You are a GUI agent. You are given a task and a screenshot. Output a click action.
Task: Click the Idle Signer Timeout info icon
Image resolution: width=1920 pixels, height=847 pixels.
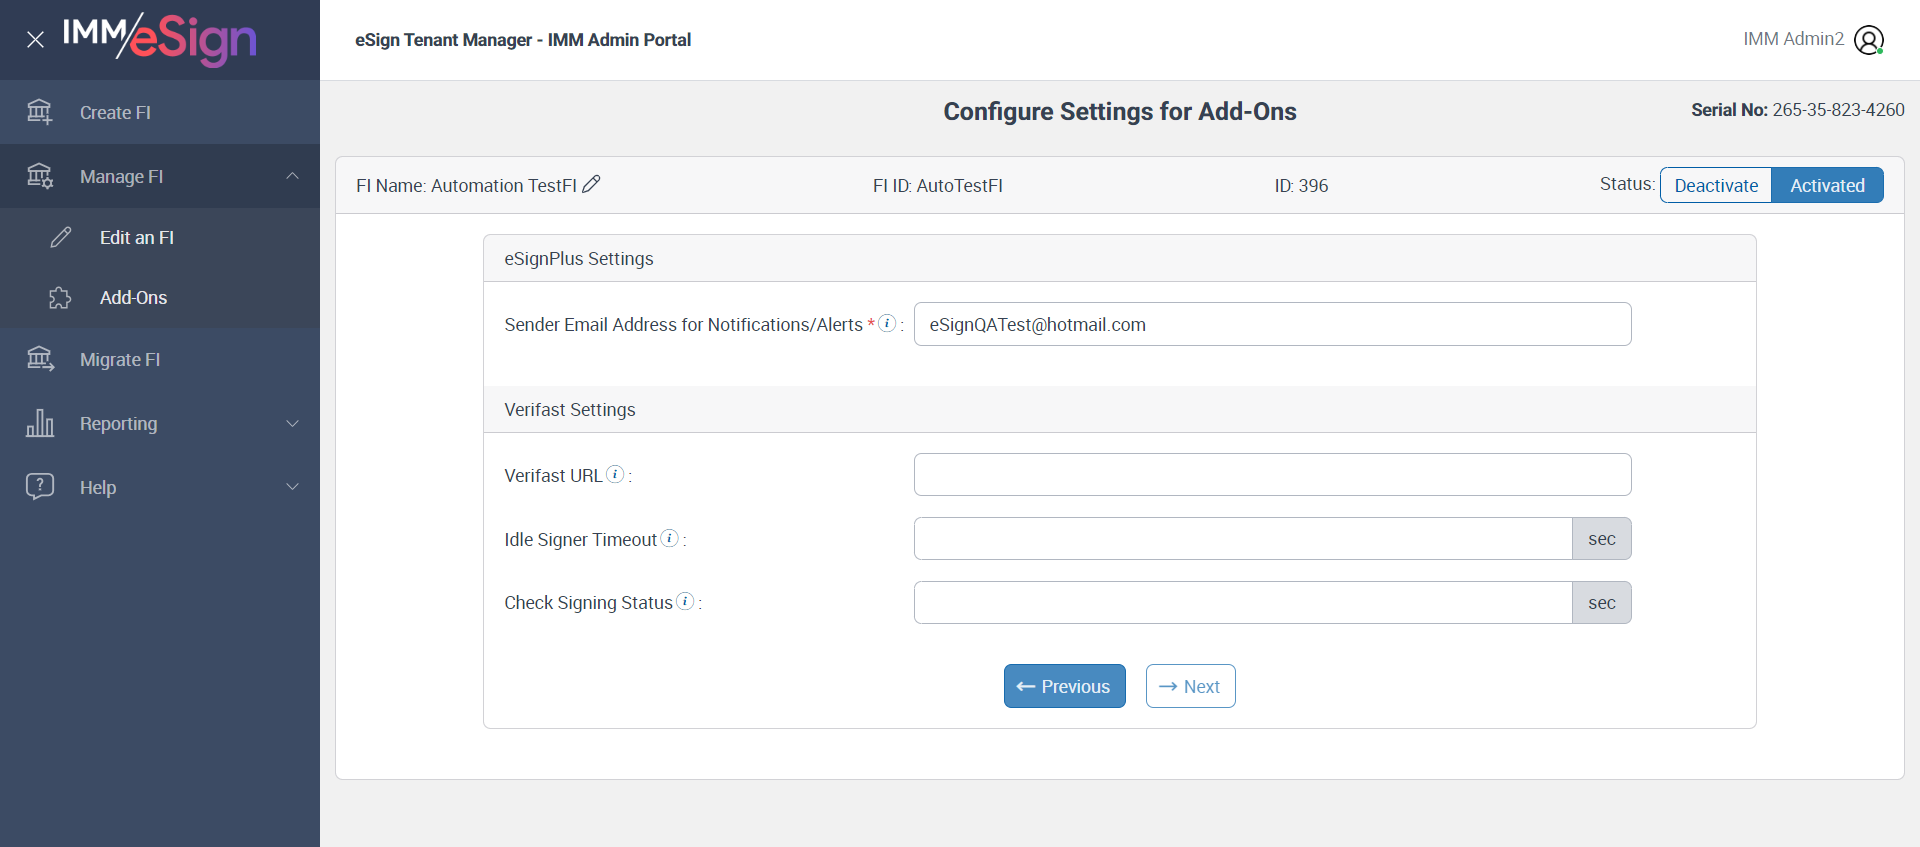[x=670, y=538]
